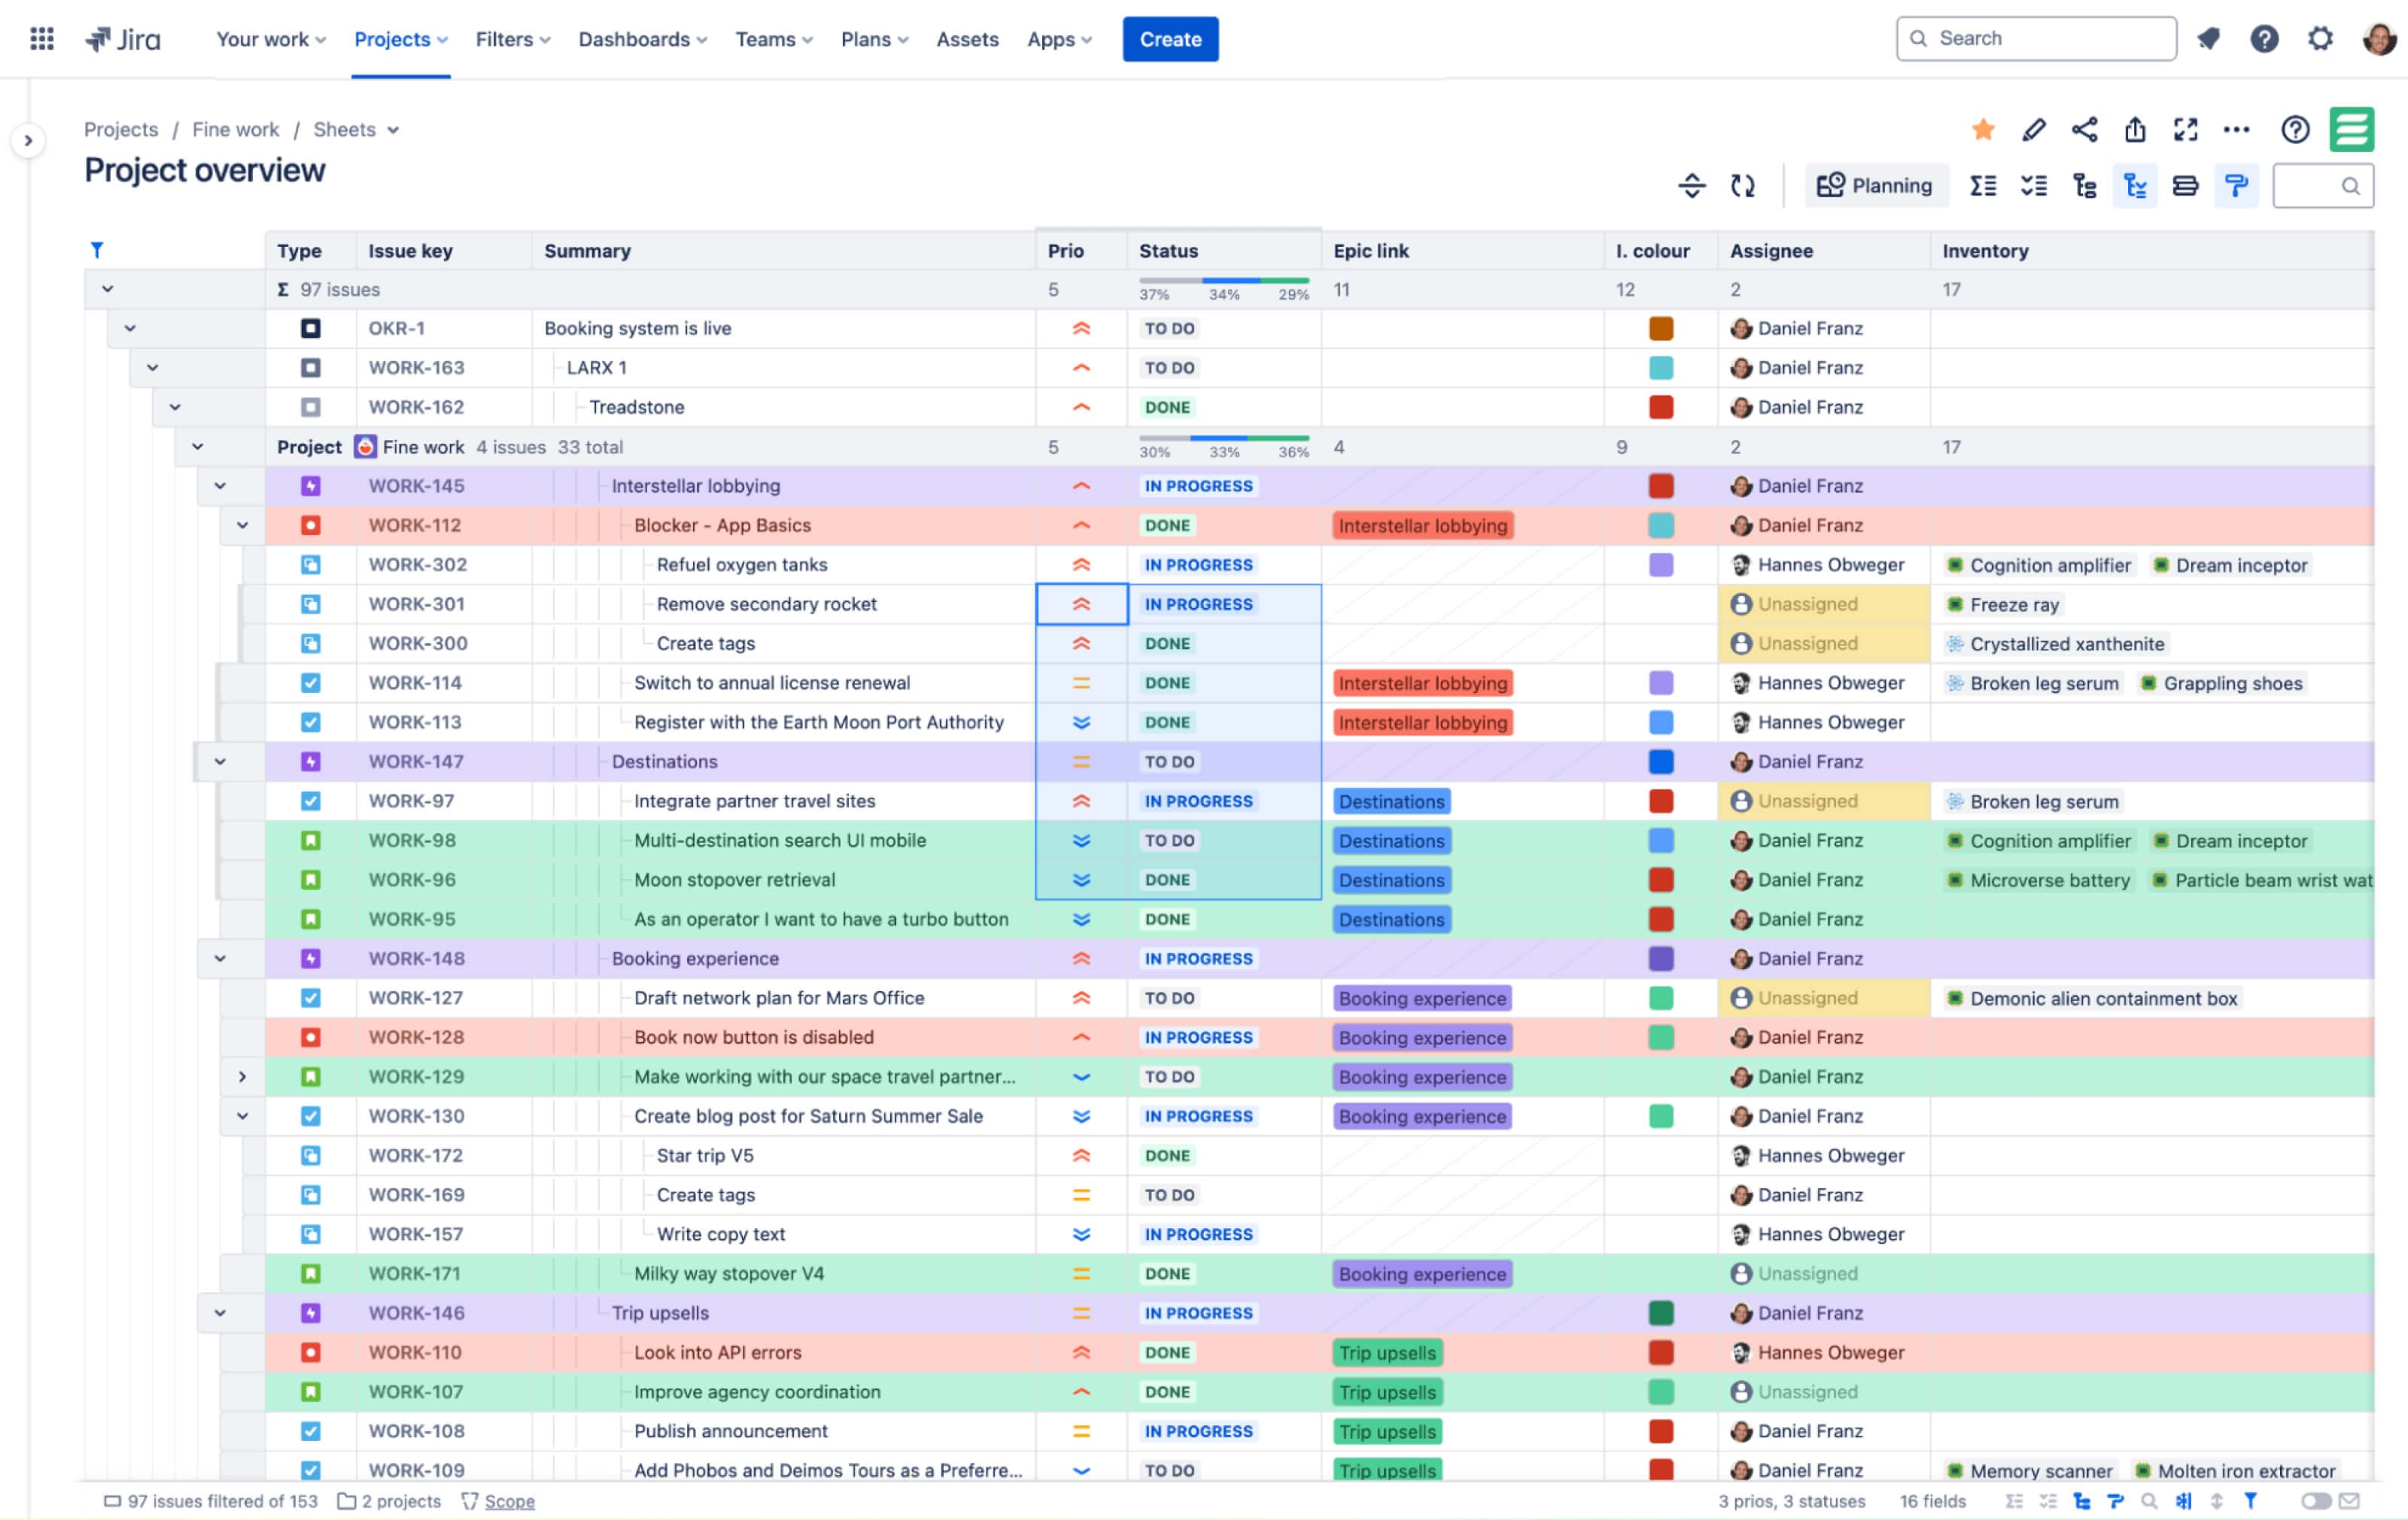This screenshot has height=1520, width=2408.
Task: Toggle the switch in bottom status bar
Action: [x=2315, y=1501]
